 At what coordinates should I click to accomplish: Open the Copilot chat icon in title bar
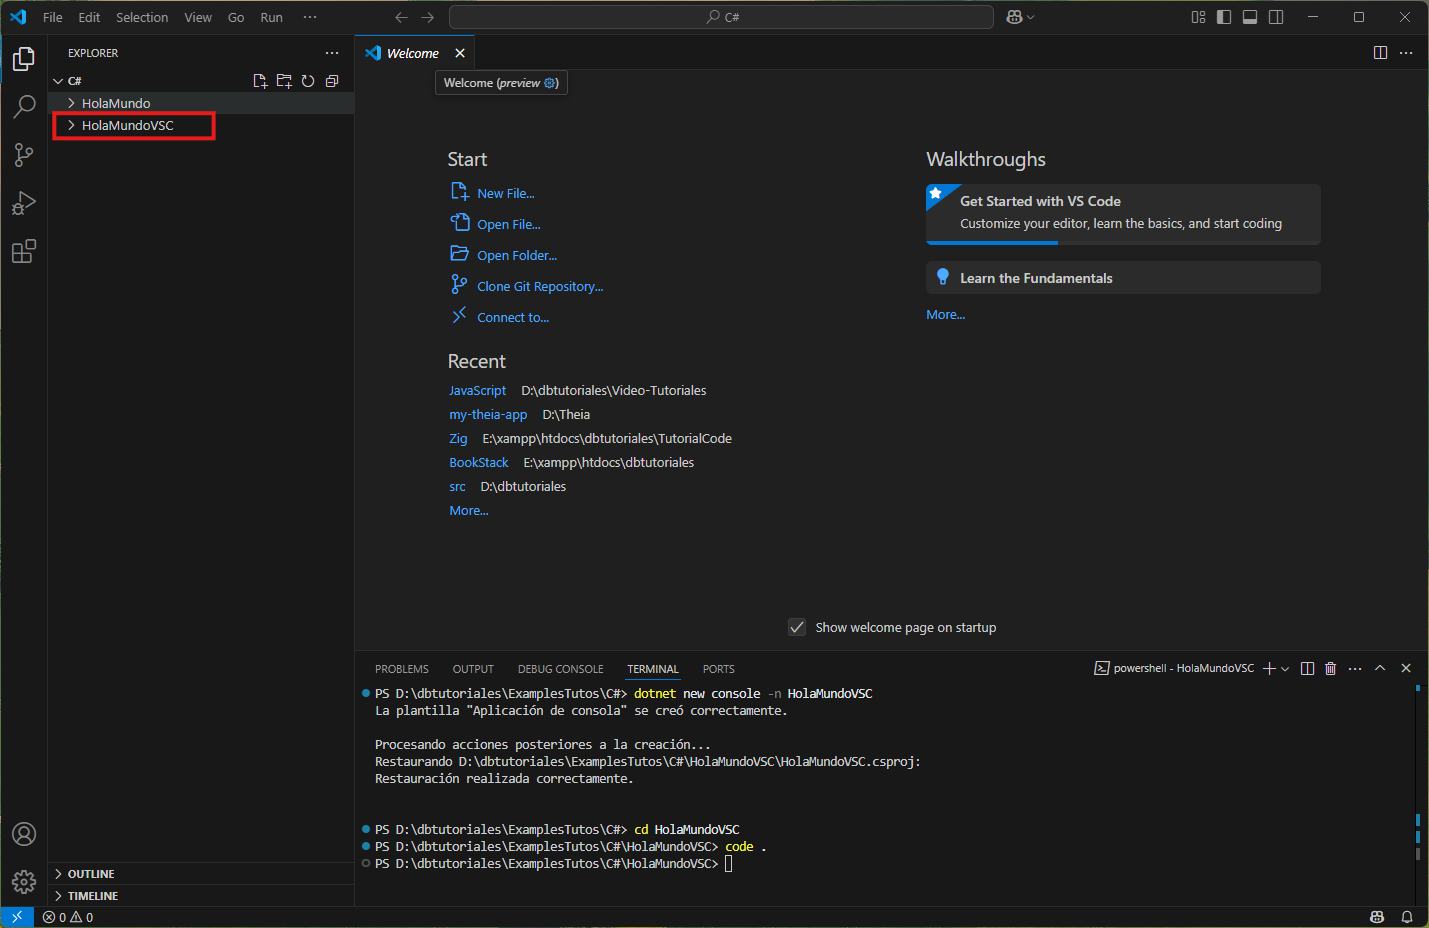pos(1014,17)
